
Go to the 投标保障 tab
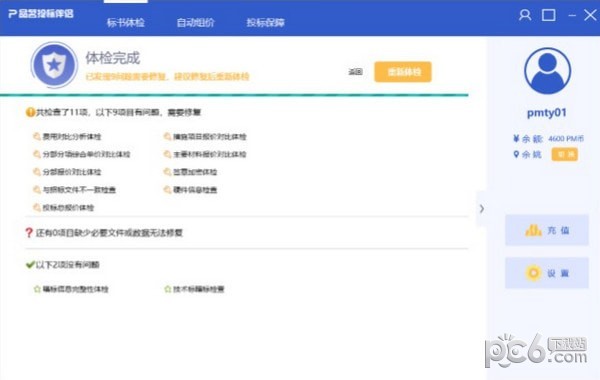pyautogui.click(x=265, y=22)
